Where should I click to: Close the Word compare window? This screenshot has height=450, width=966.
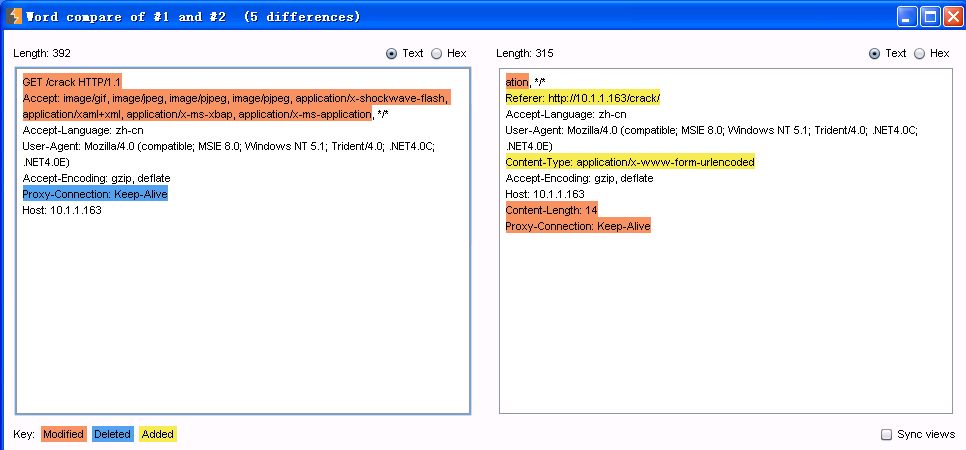point(952,17)
